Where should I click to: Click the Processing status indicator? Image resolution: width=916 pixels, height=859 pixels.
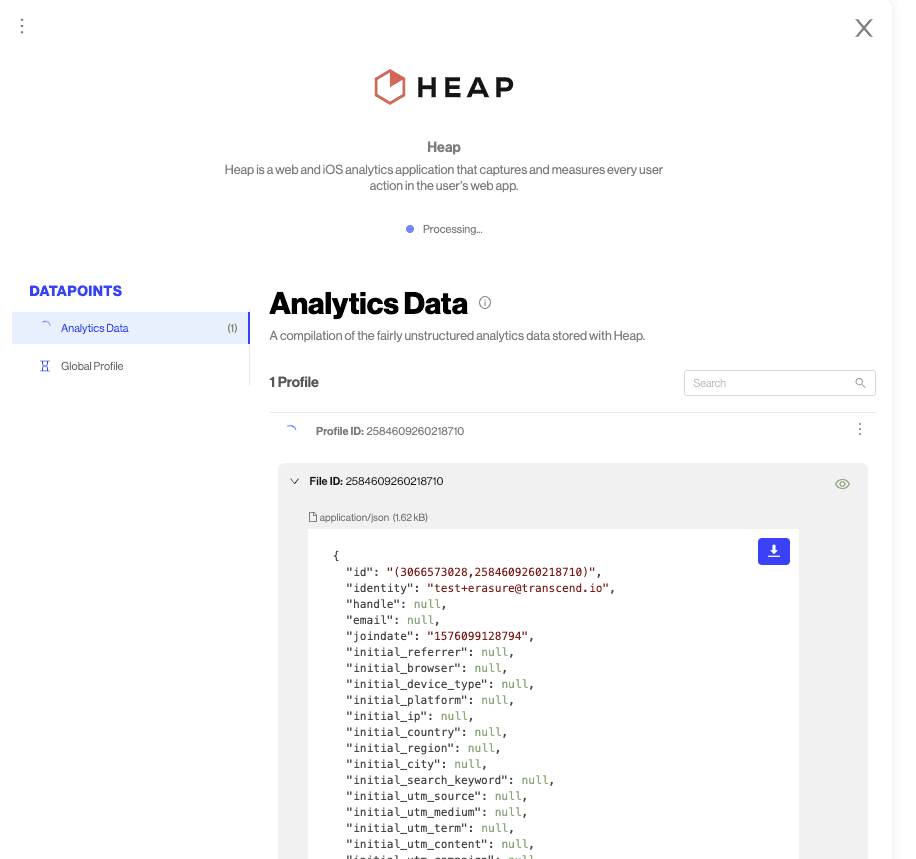[x=444, y=229]
